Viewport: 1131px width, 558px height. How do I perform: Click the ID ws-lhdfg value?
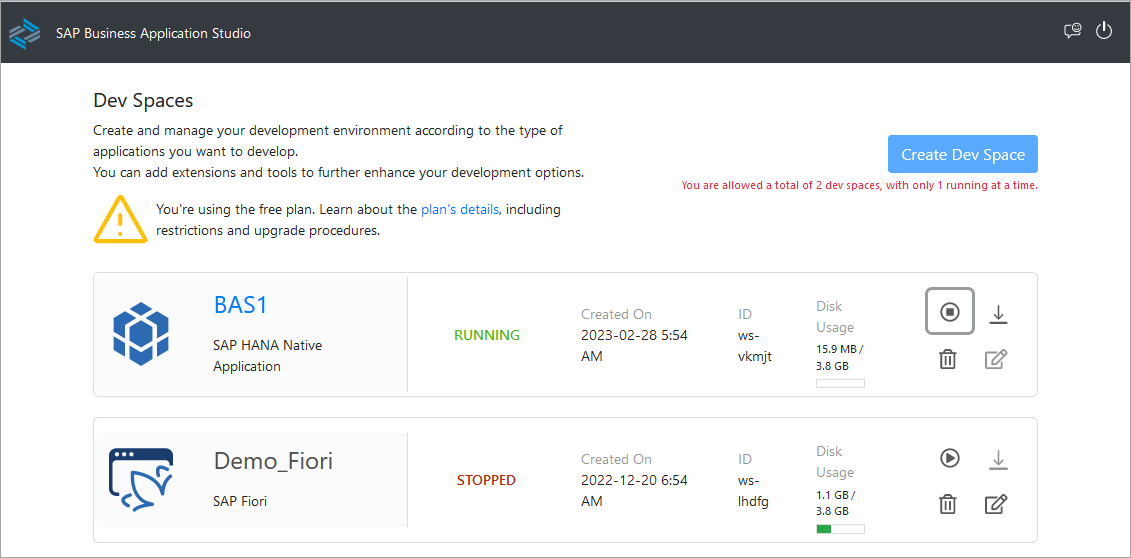coord(754,491)
